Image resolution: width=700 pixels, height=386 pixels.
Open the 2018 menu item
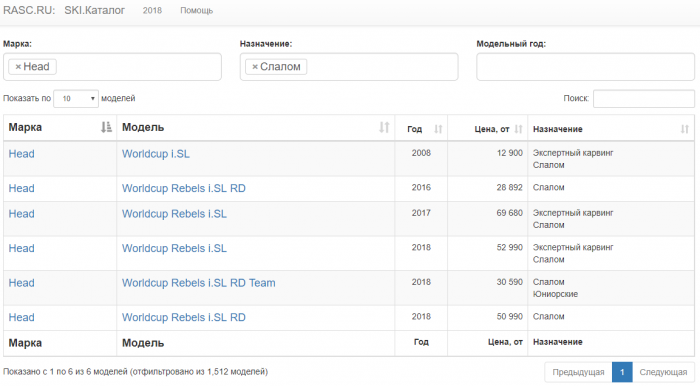152,10
